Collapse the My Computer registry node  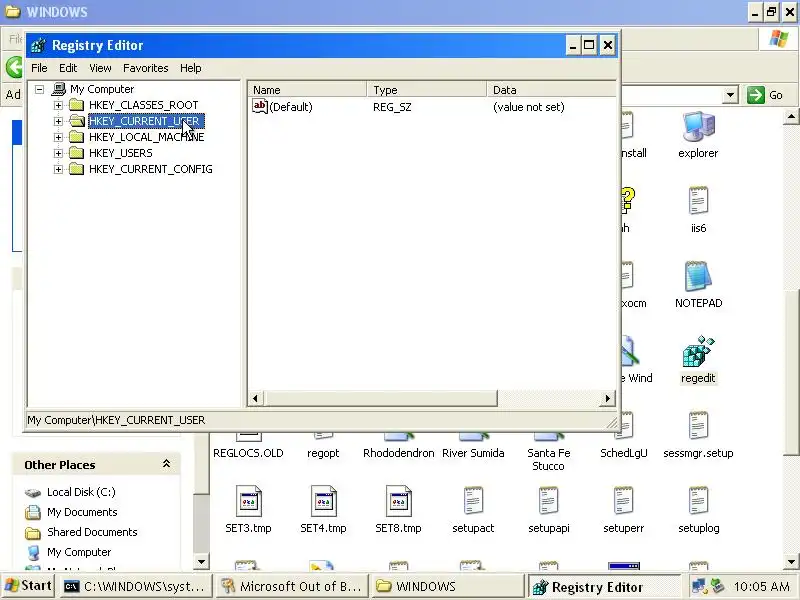point(39,89)
